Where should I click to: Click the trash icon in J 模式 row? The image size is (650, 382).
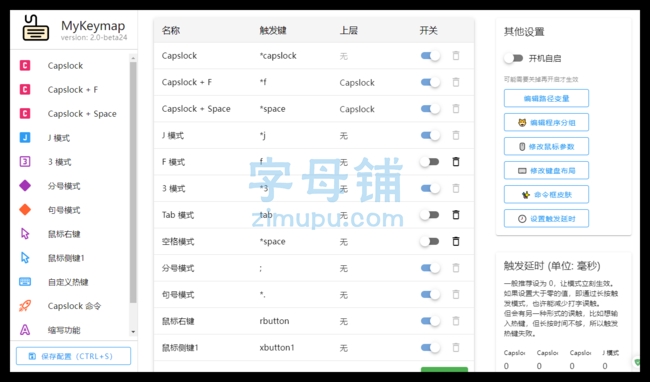pos(456,135)
